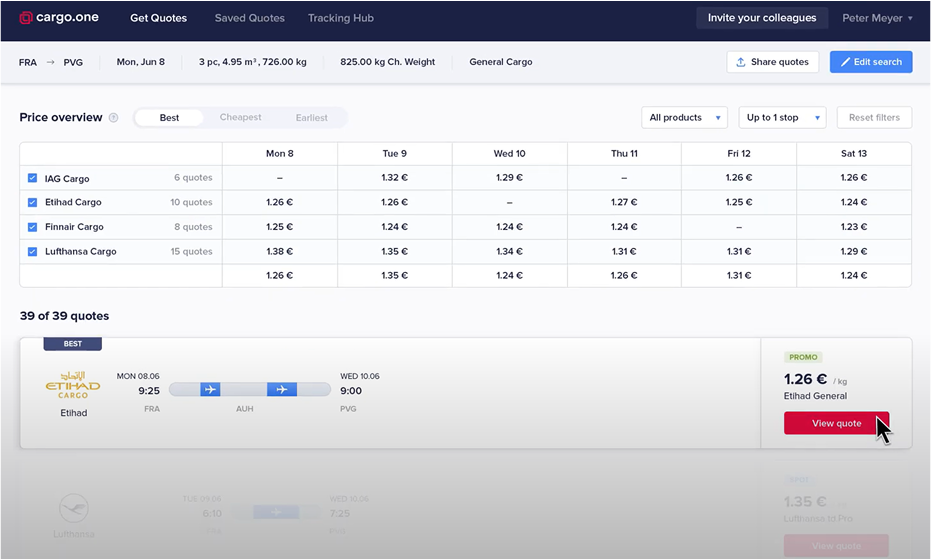The height and width of the screenshot is (560, 931).
Task: Switch price overview to Cheapest
Action: pos(240,118)
